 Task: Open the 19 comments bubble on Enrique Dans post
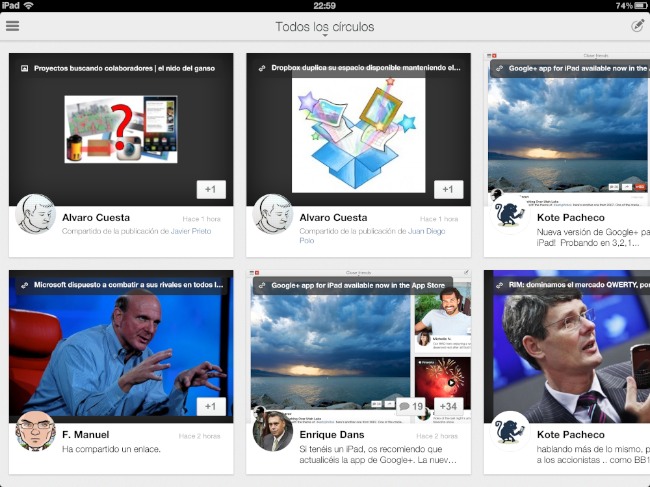(x=411, y=406)
